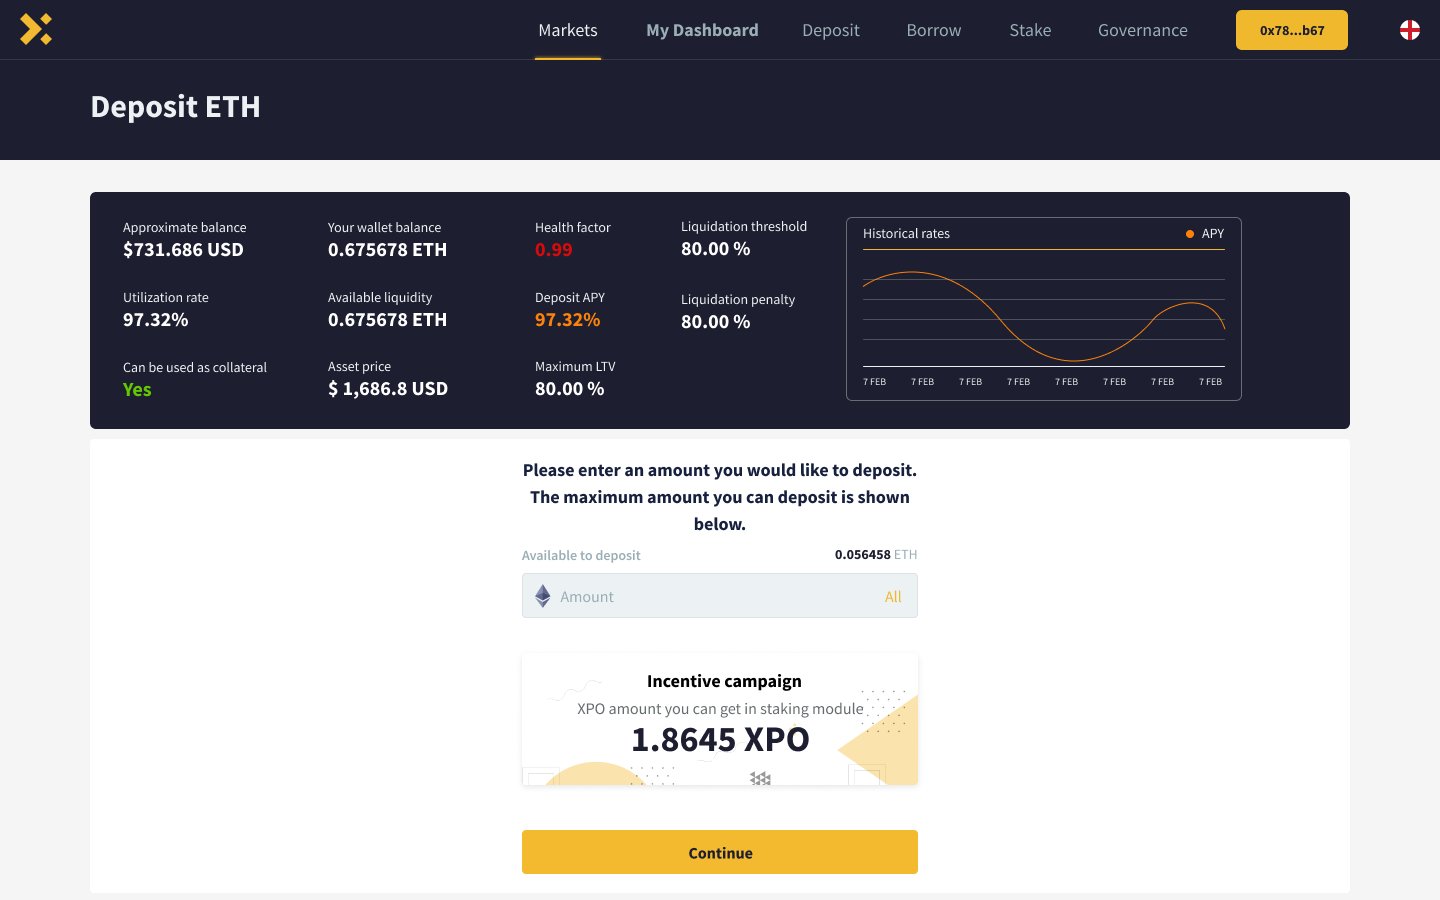Switch to My Dashboard
Viewport: 1440px width, 900px height.
click(x=702, y=30)
